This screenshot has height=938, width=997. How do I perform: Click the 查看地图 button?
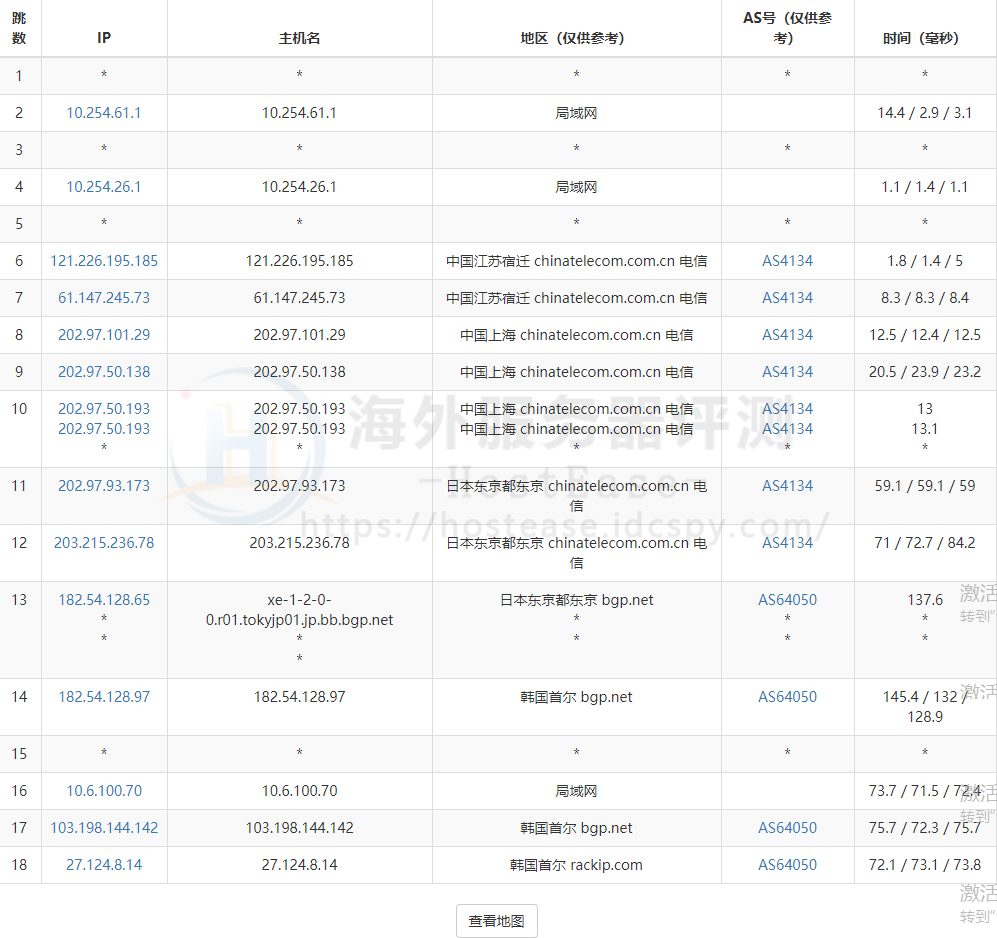496,921
